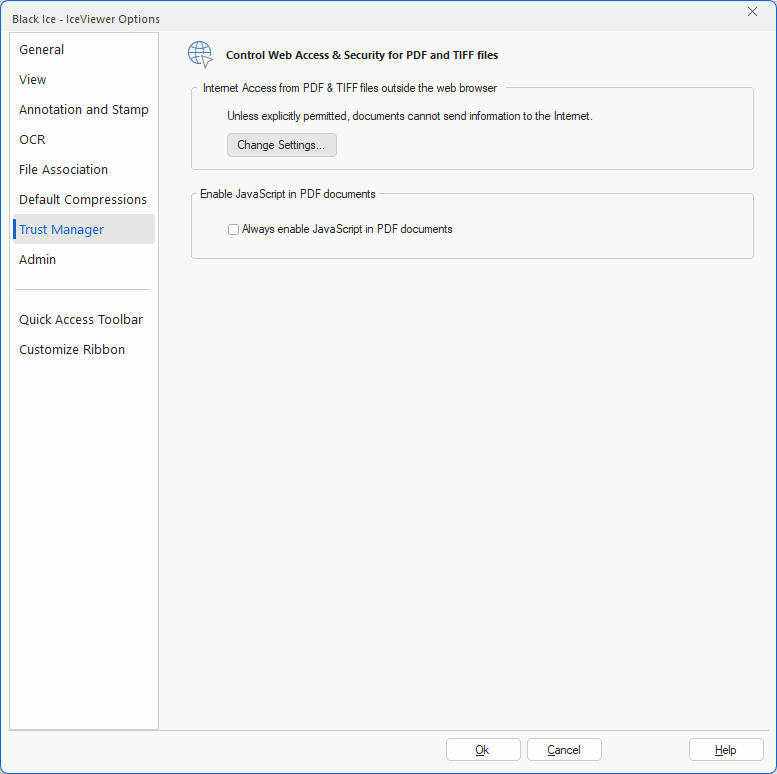Open the General options page
Screen dimensions: 777x774
(x=83, y=50)
